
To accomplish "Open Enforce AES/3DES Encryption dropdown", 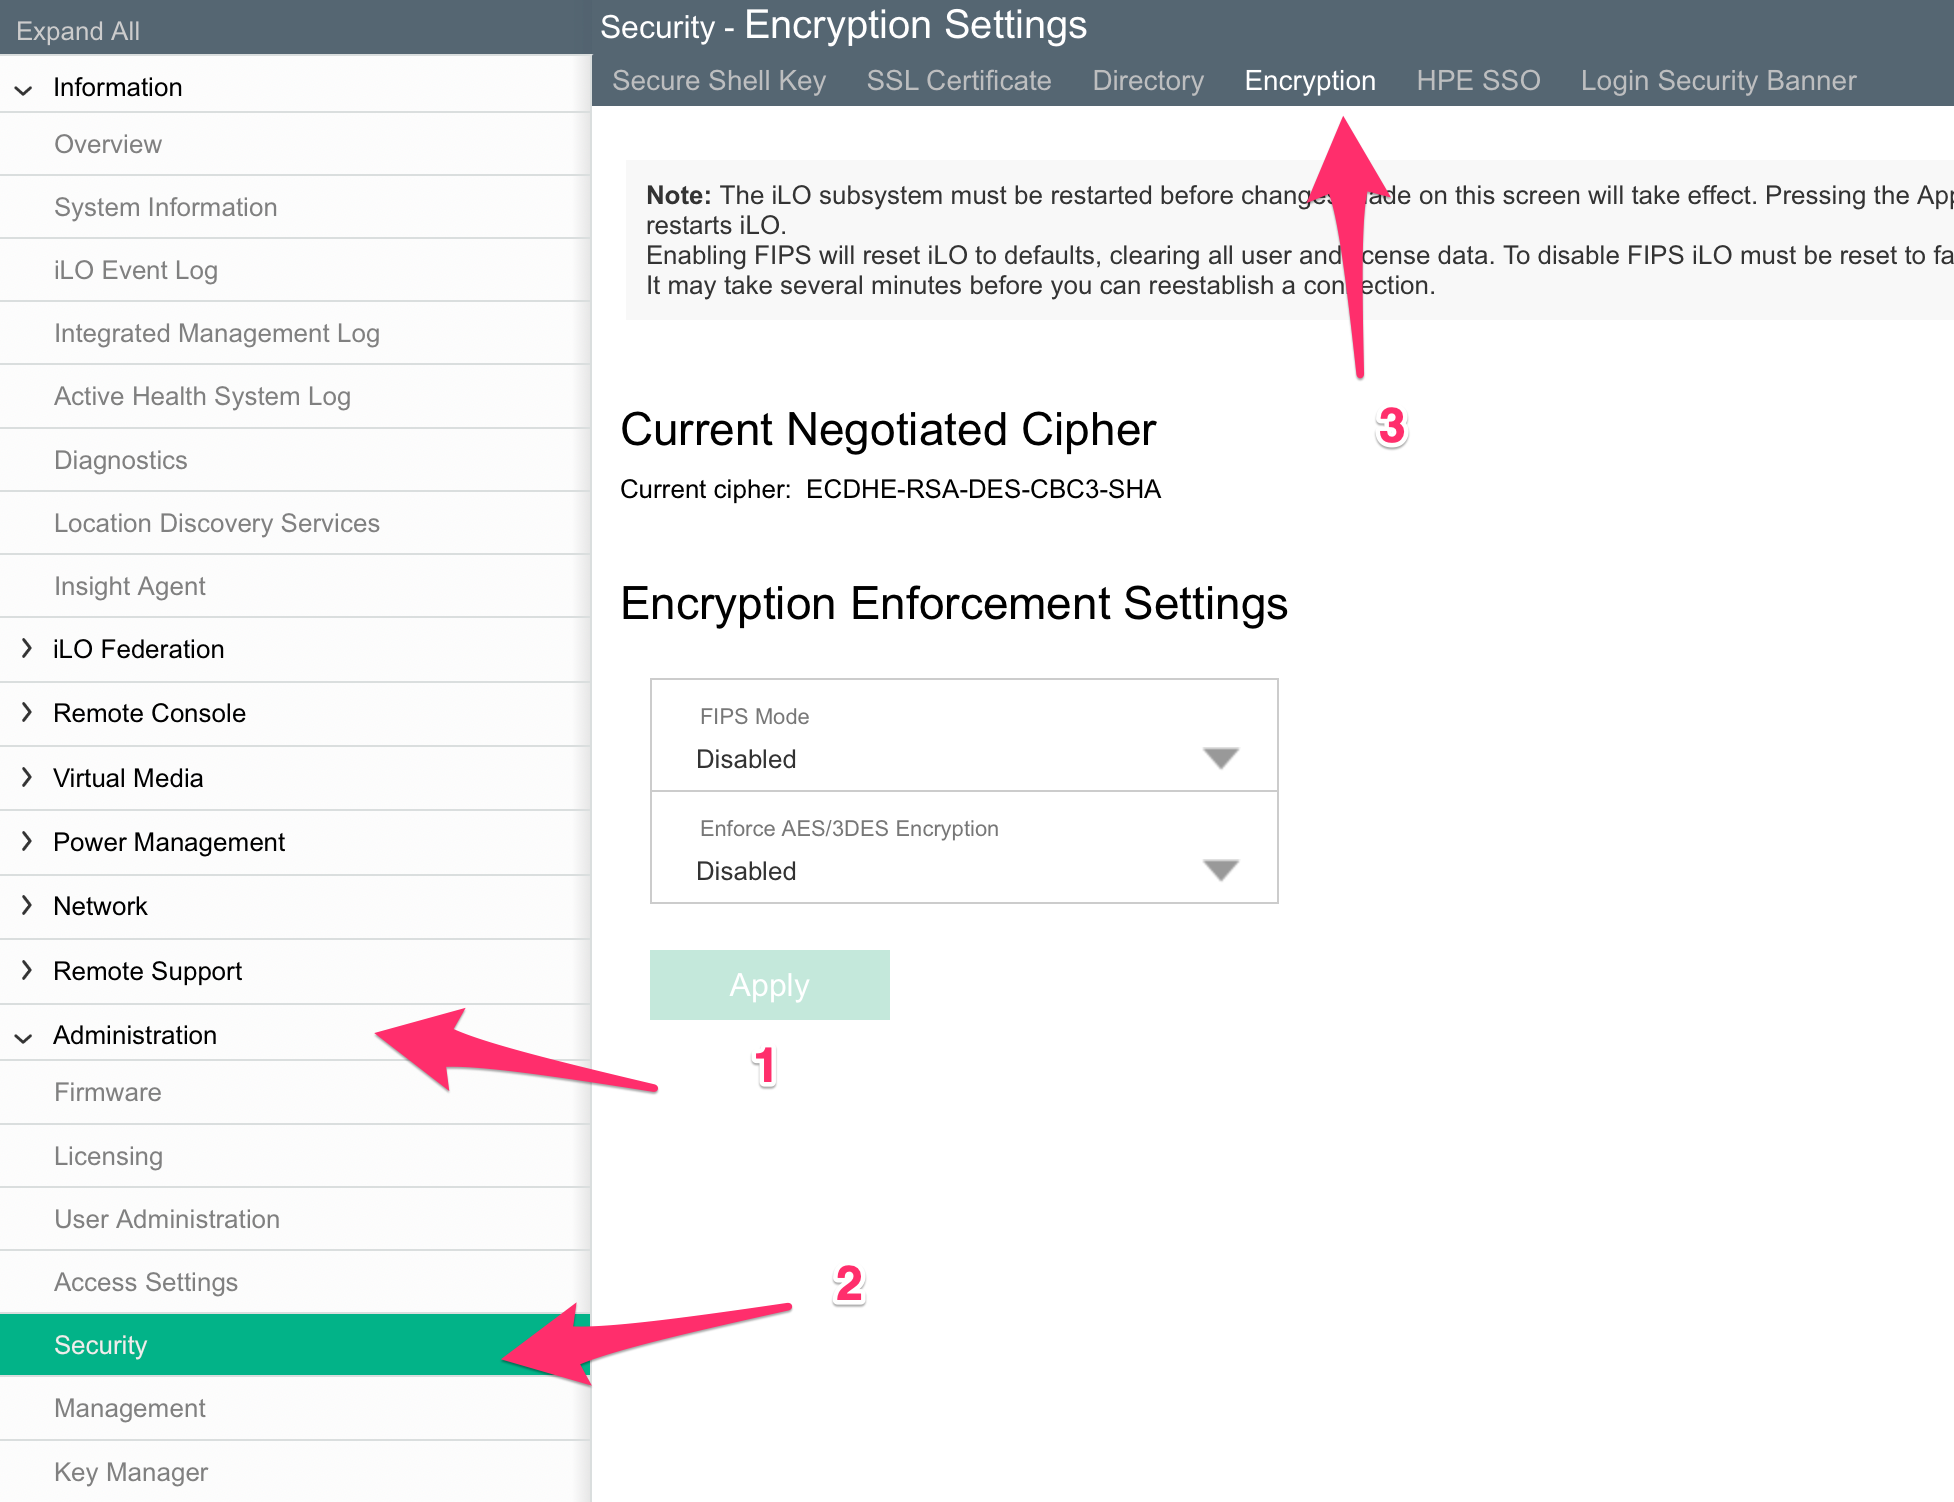I will 964,848.
